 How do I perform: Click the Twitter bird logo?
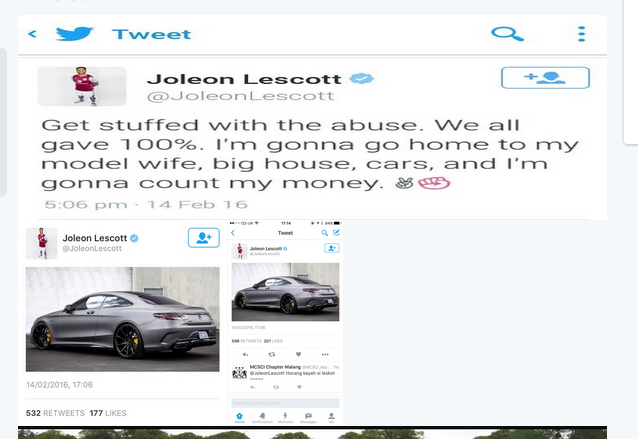(74, 33)
